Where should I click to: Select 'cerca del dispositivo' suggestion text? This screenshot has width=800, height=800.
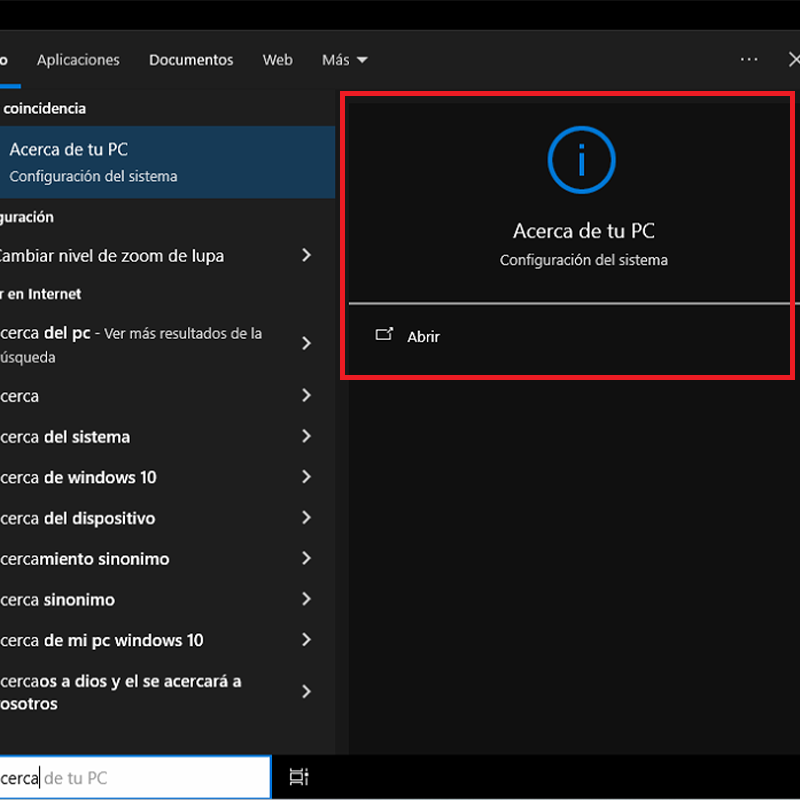[78, 518]
